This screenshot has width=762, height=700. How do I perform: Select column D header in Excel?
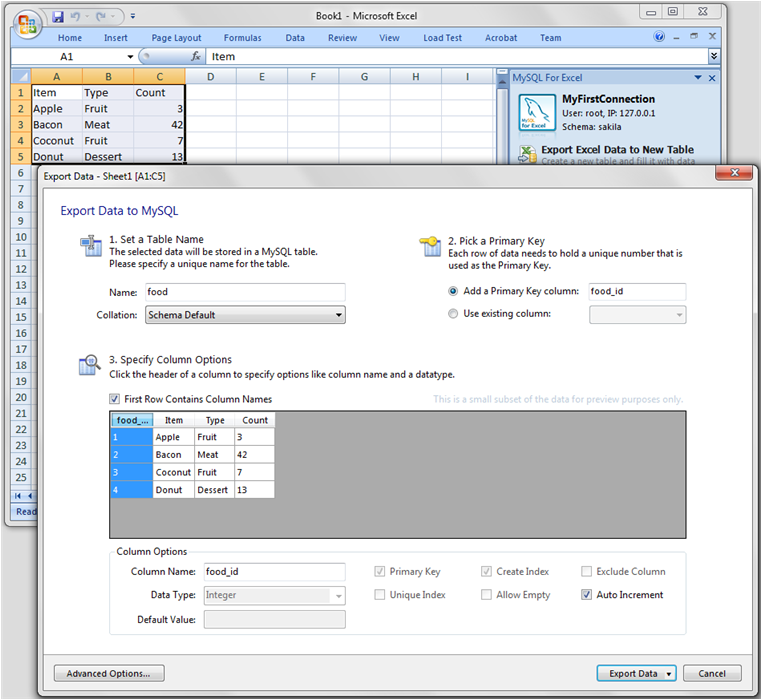(x=210, y=77)
